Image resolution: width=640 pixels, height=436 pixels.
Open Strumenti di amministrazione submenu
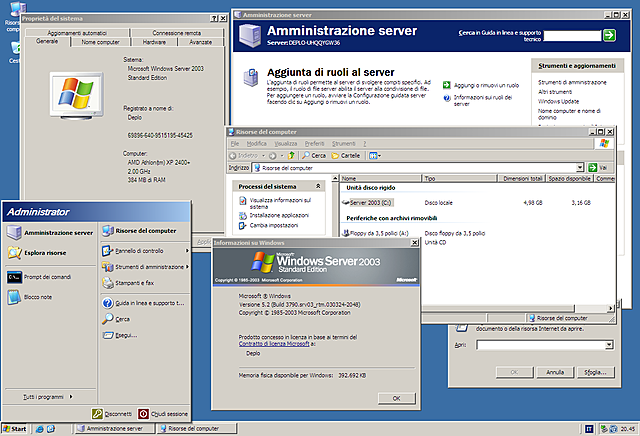click(145, 267)
